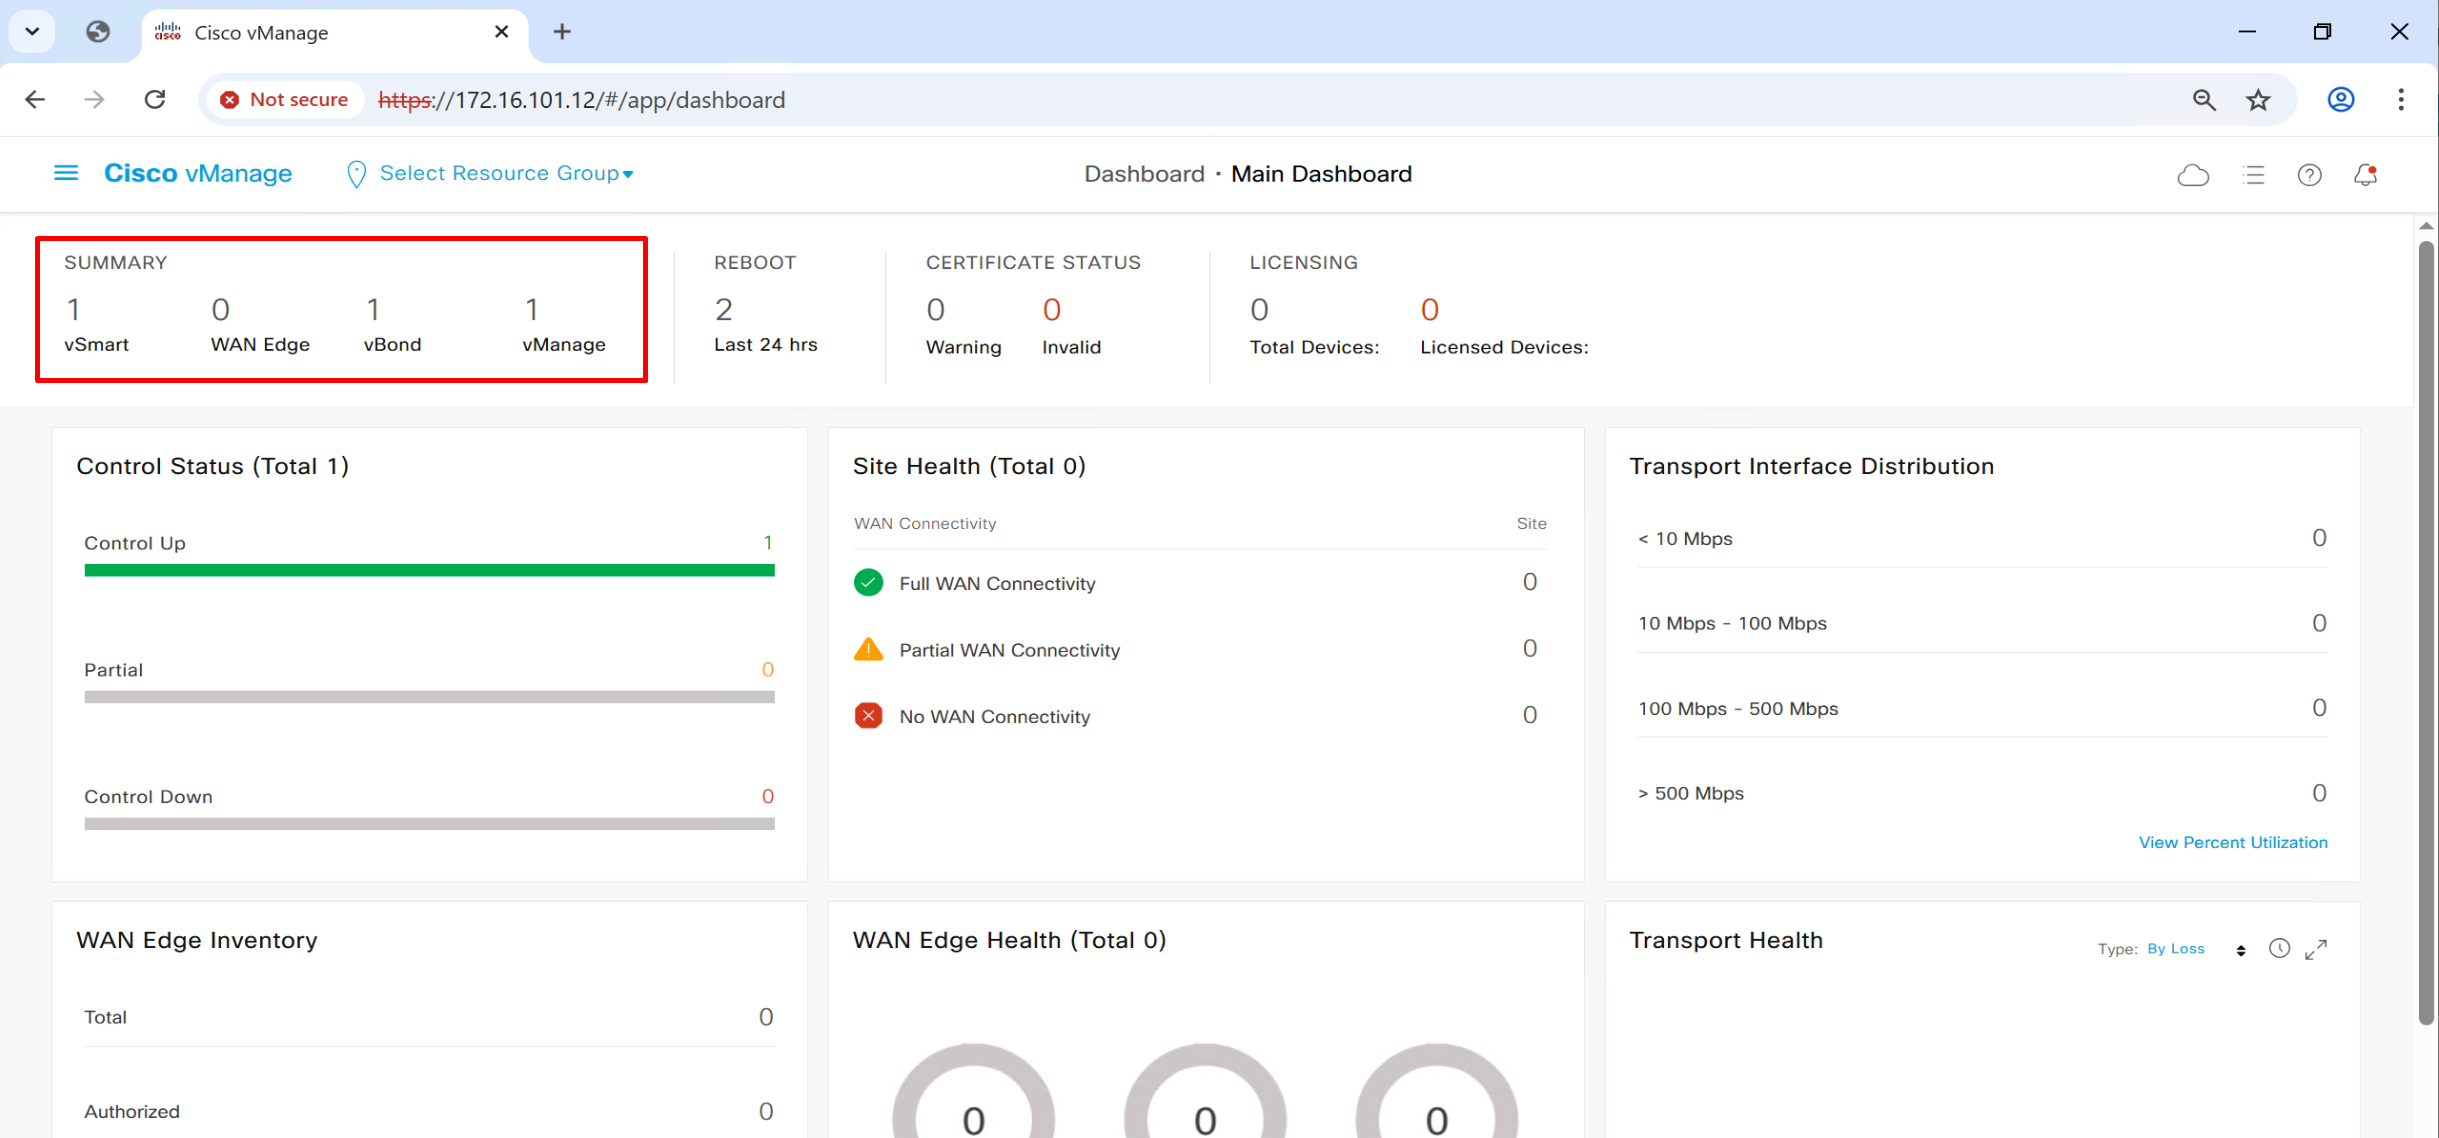
Task: Expand Transport Health widget to full view
Action: 2316,949
